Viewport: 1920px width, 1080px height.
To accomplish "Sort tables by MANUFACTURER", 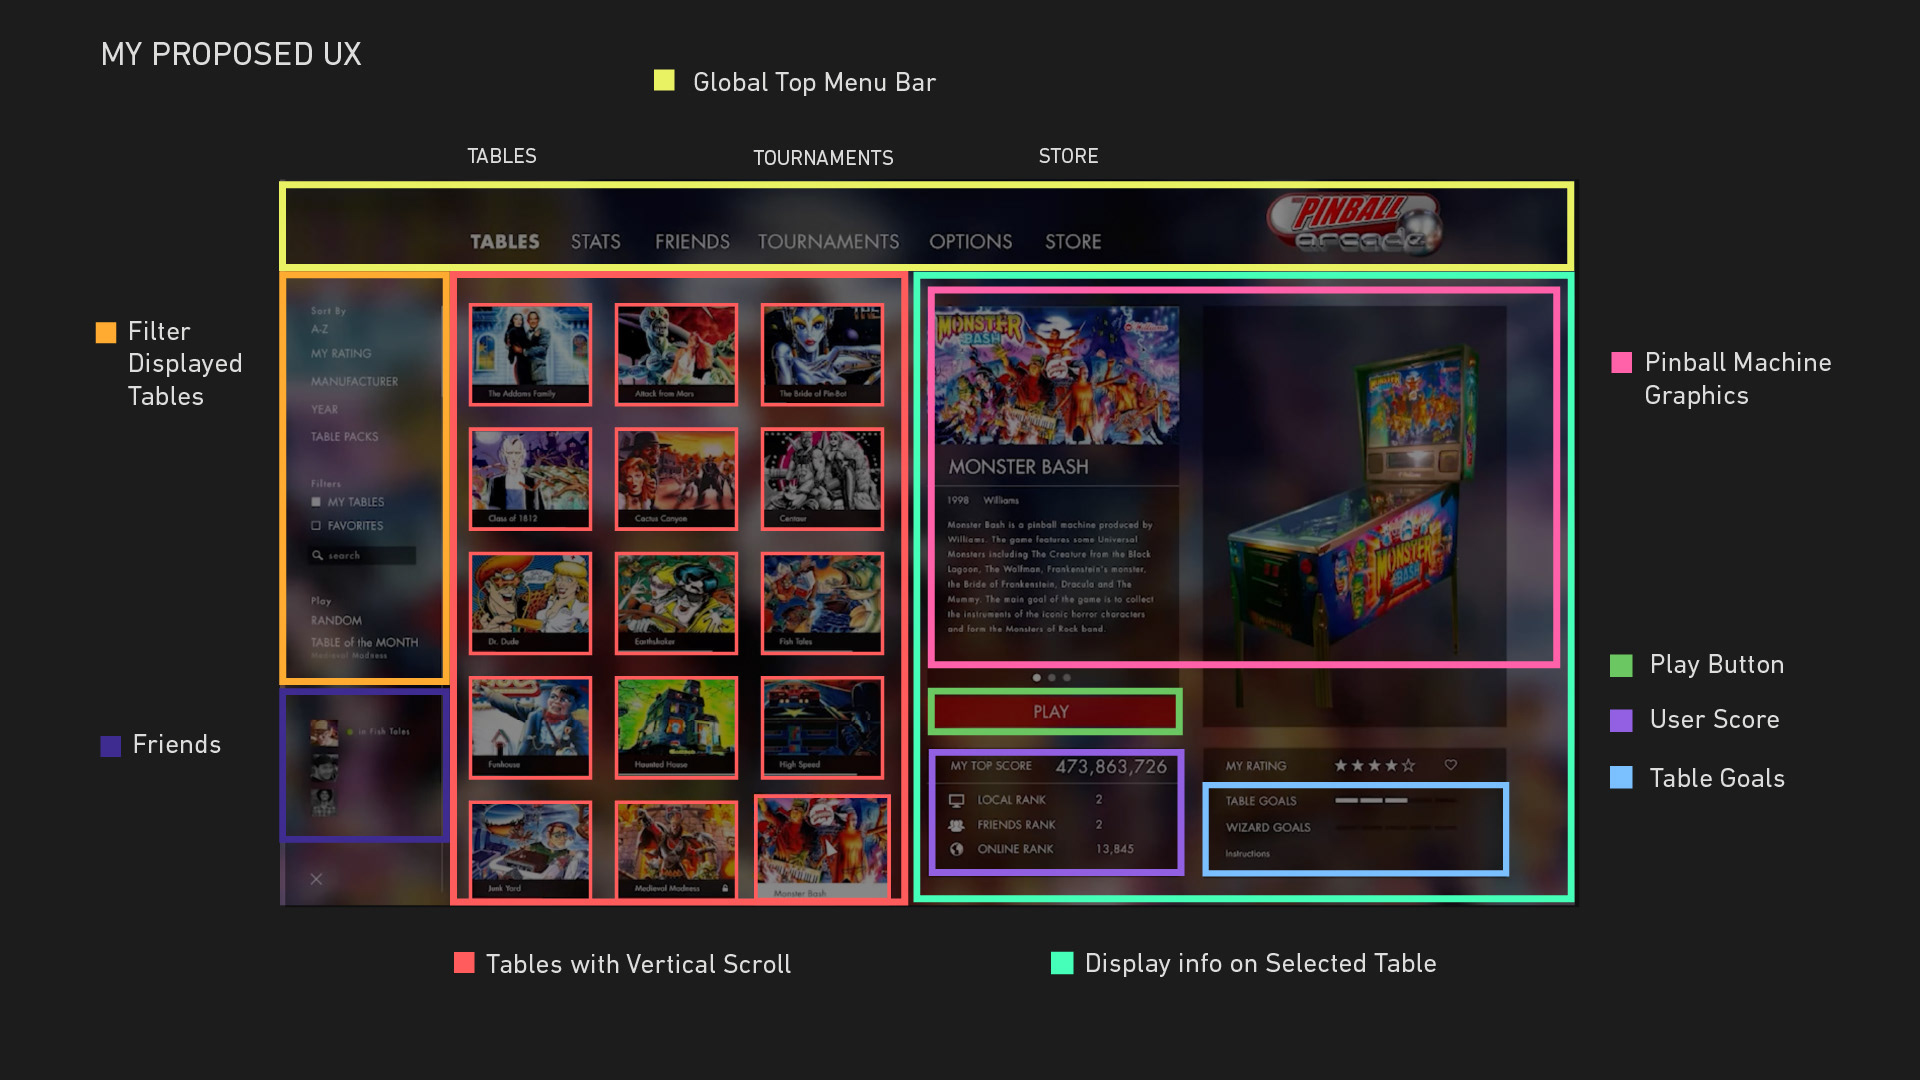I will [x=354, y=382].
